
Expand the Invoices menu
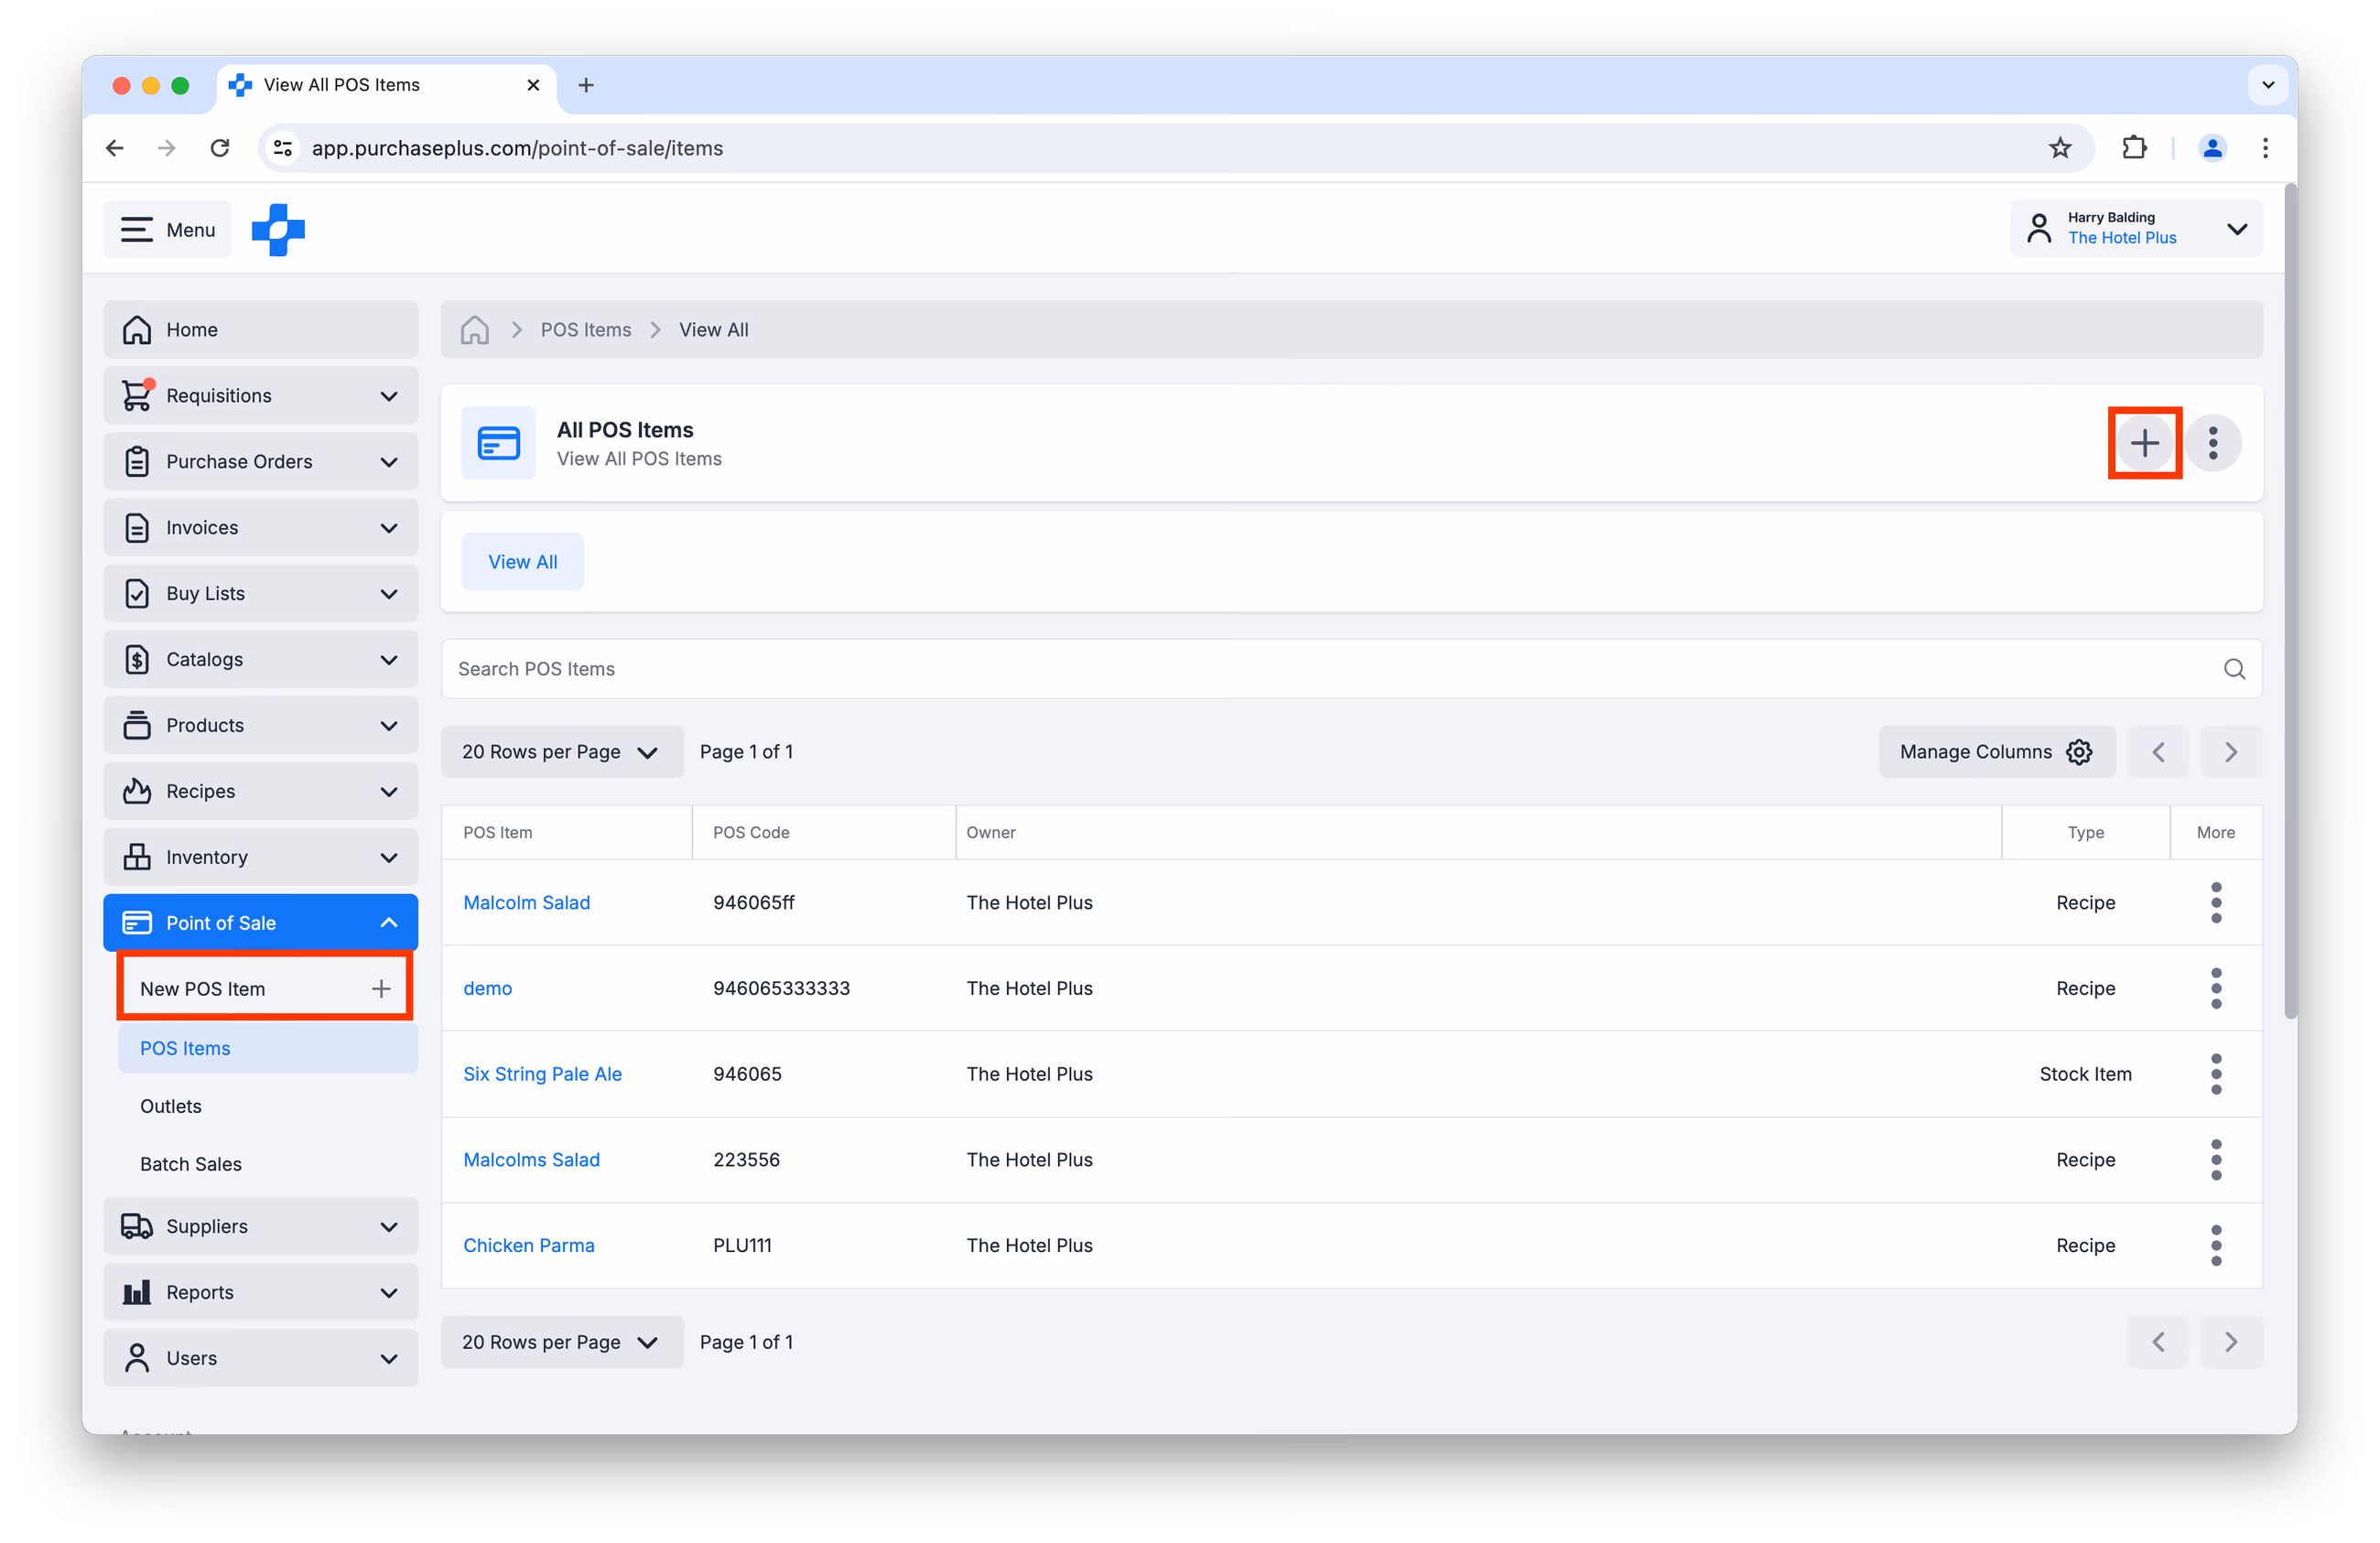260,528
